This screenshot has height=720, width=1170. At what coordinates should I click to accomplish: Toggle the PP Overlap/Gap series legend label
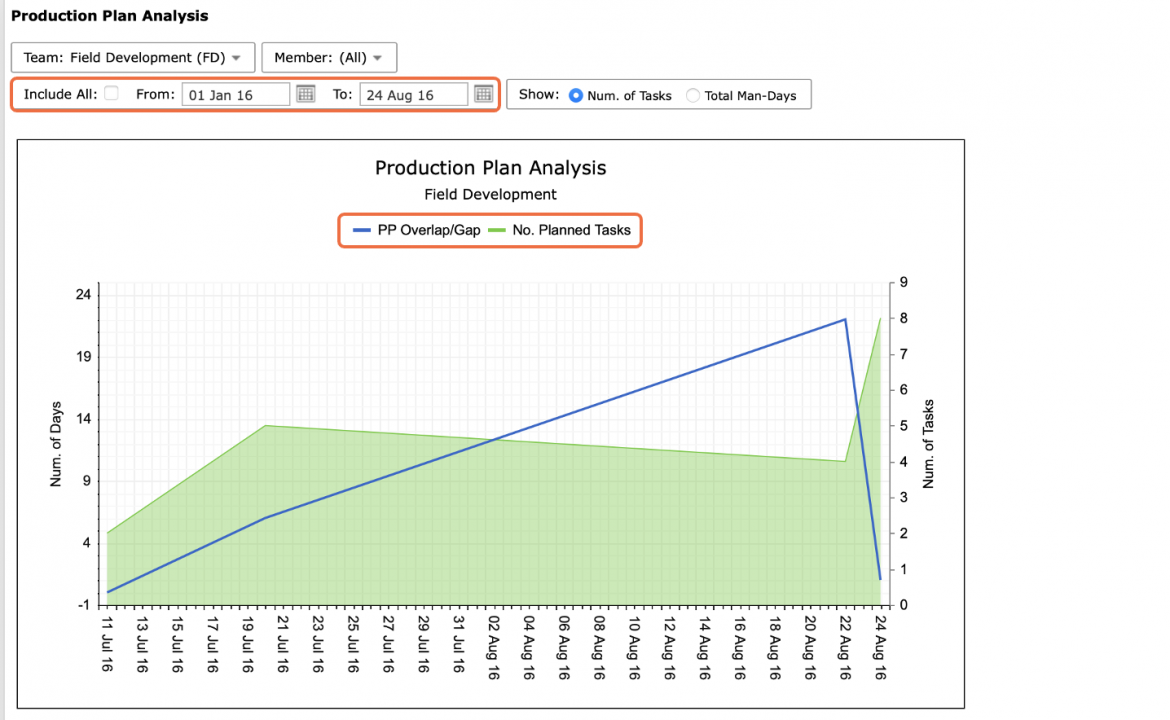pos(429,231)
